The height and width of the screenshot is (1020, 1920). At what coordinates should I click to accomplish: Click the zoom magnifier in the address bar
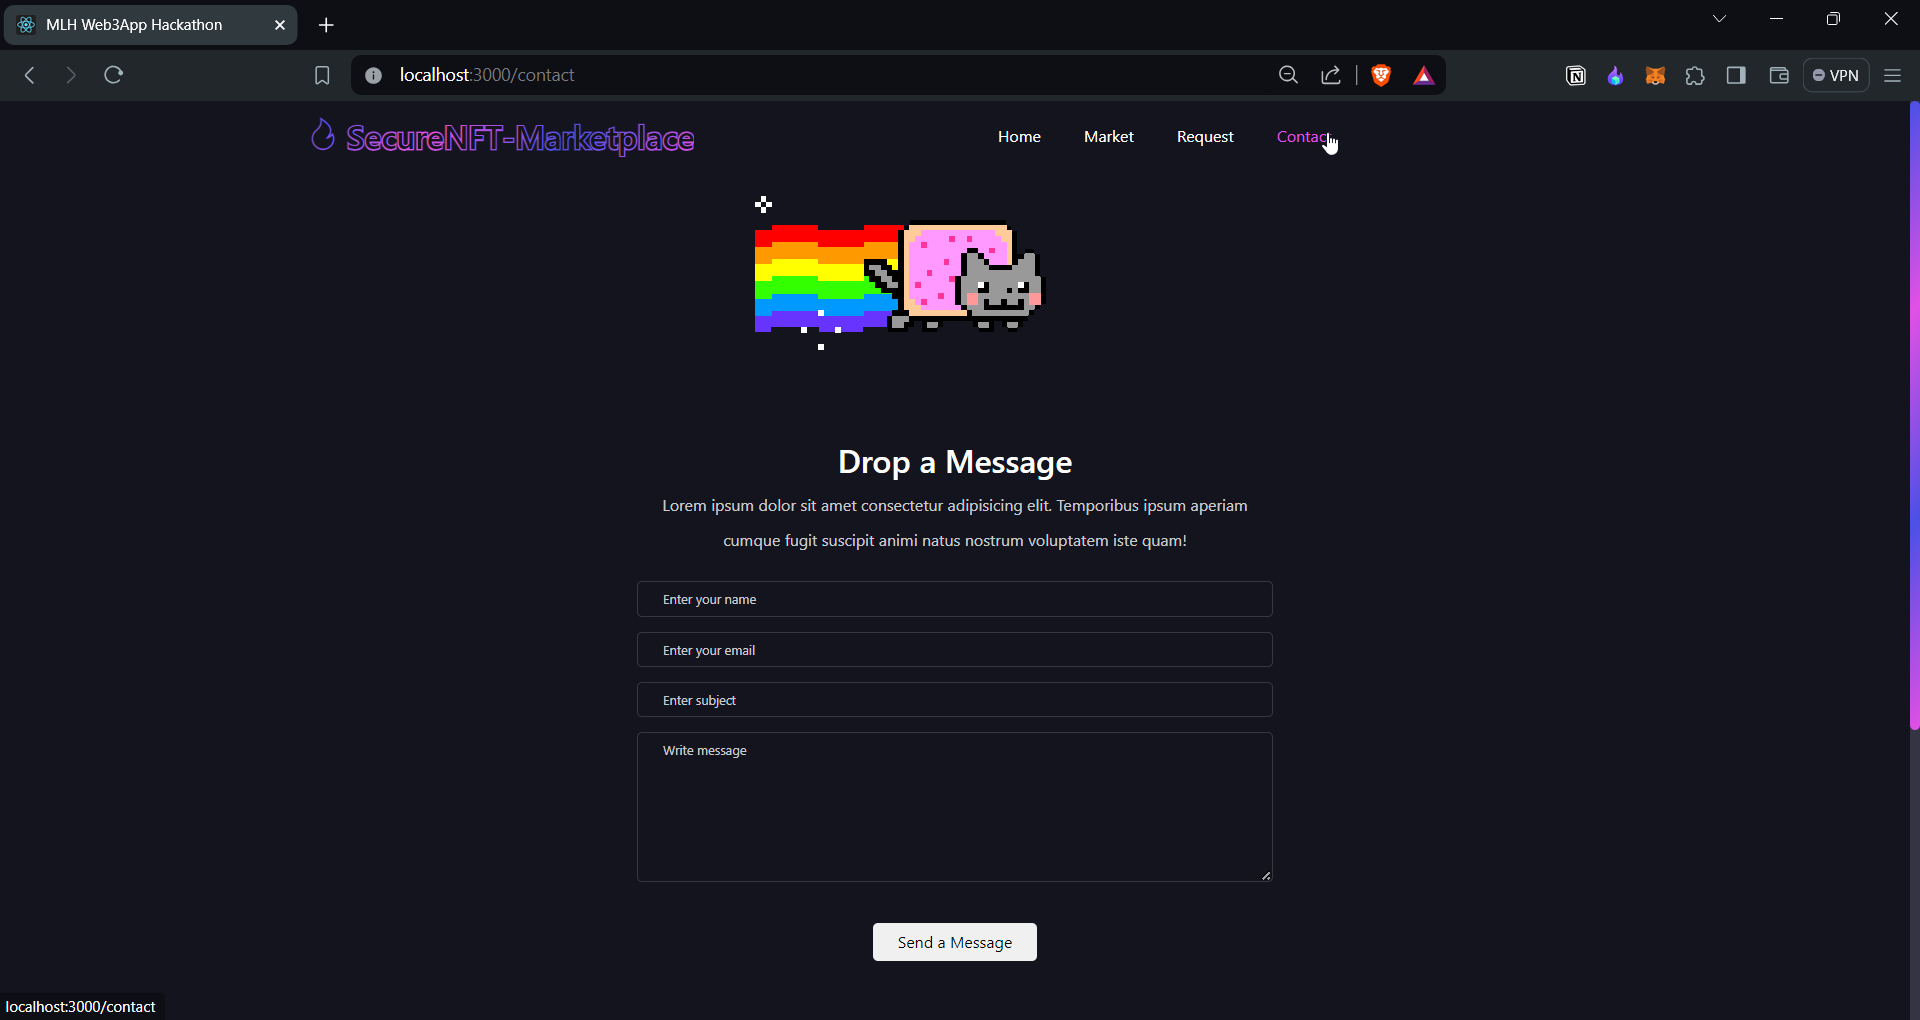point(1288,75)
